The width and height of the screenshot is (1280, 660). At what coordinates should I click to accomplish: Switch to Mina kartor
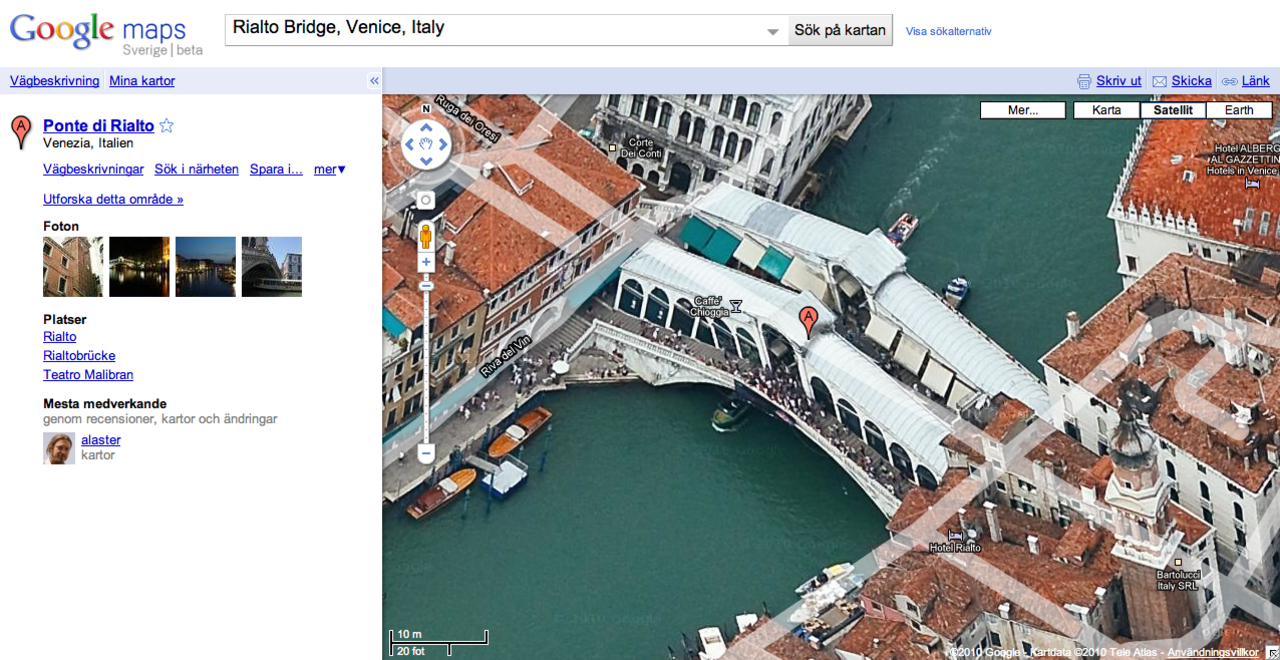coord(141,81)
